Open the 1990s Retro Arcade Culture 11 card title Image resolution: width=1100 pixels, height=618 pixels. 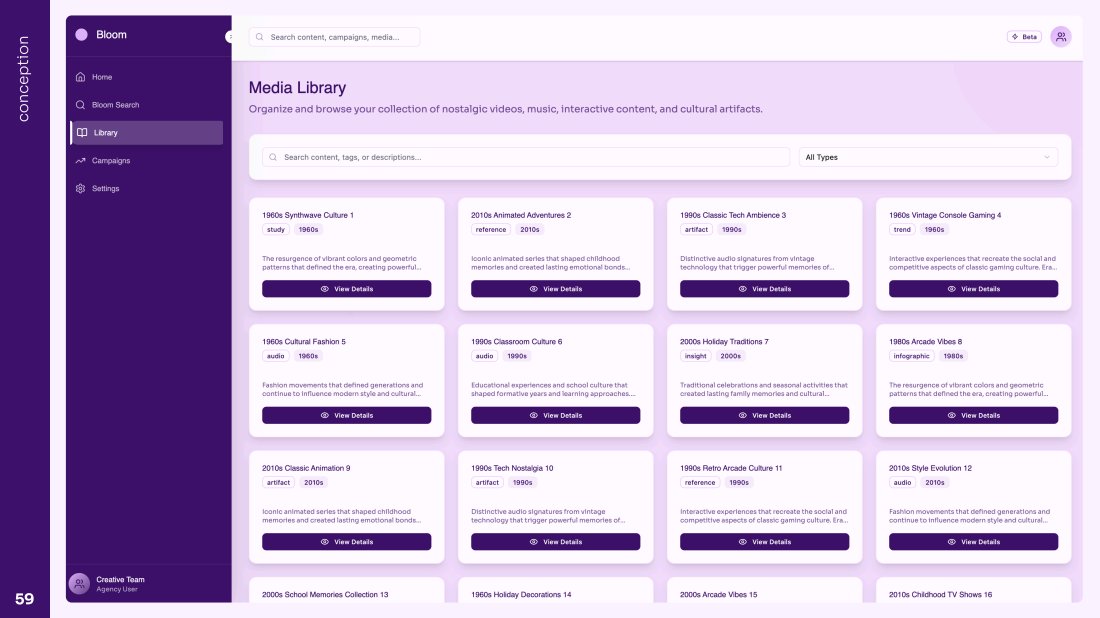pyautogui.click(x=731, y=468)
